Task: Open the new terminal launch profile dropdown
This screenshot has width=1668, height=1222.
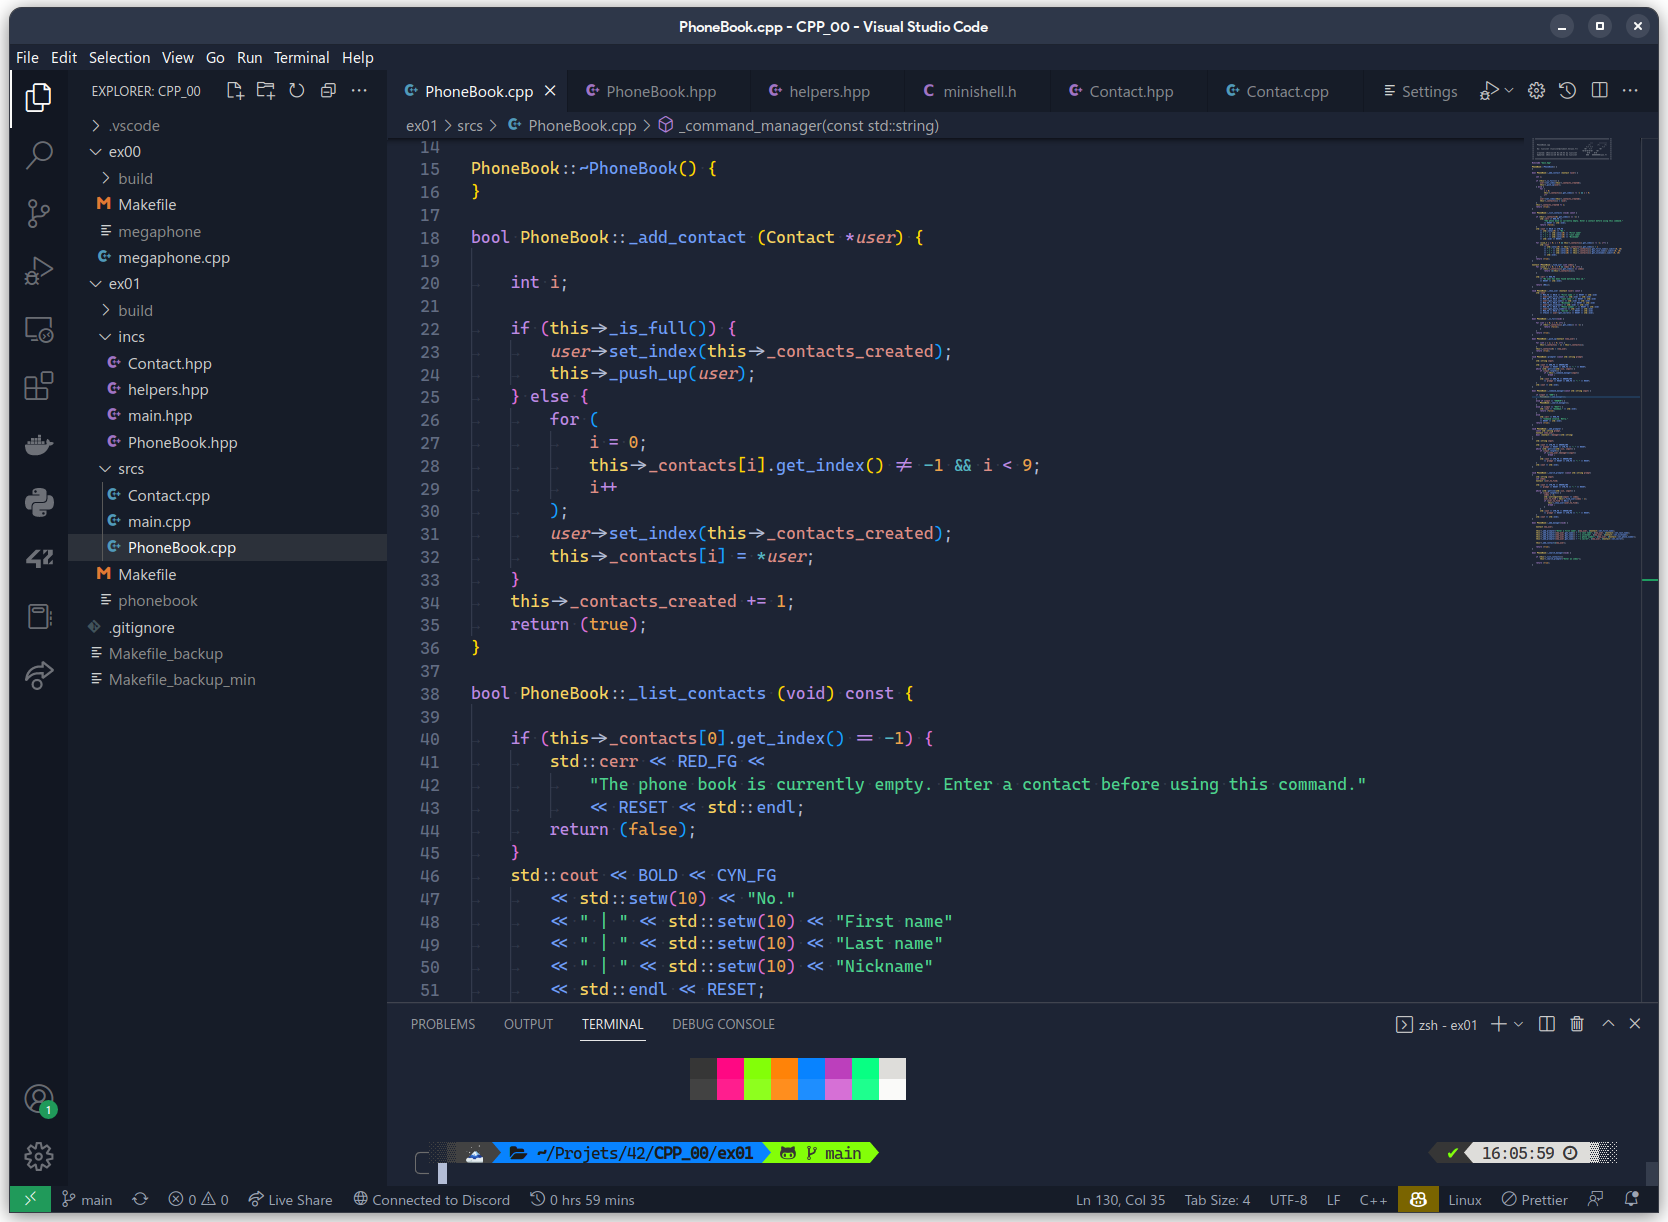Action: [1519, 1024]
